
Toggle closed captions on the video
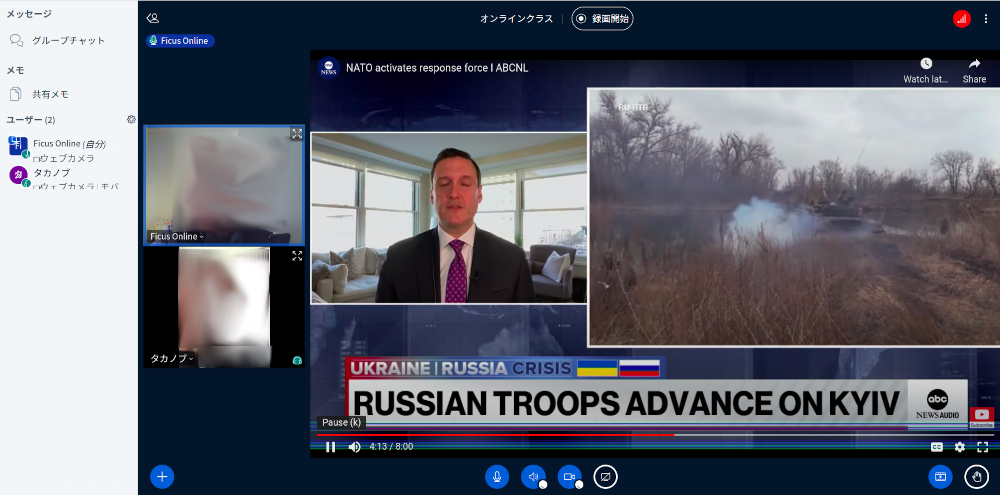(936, 447)
